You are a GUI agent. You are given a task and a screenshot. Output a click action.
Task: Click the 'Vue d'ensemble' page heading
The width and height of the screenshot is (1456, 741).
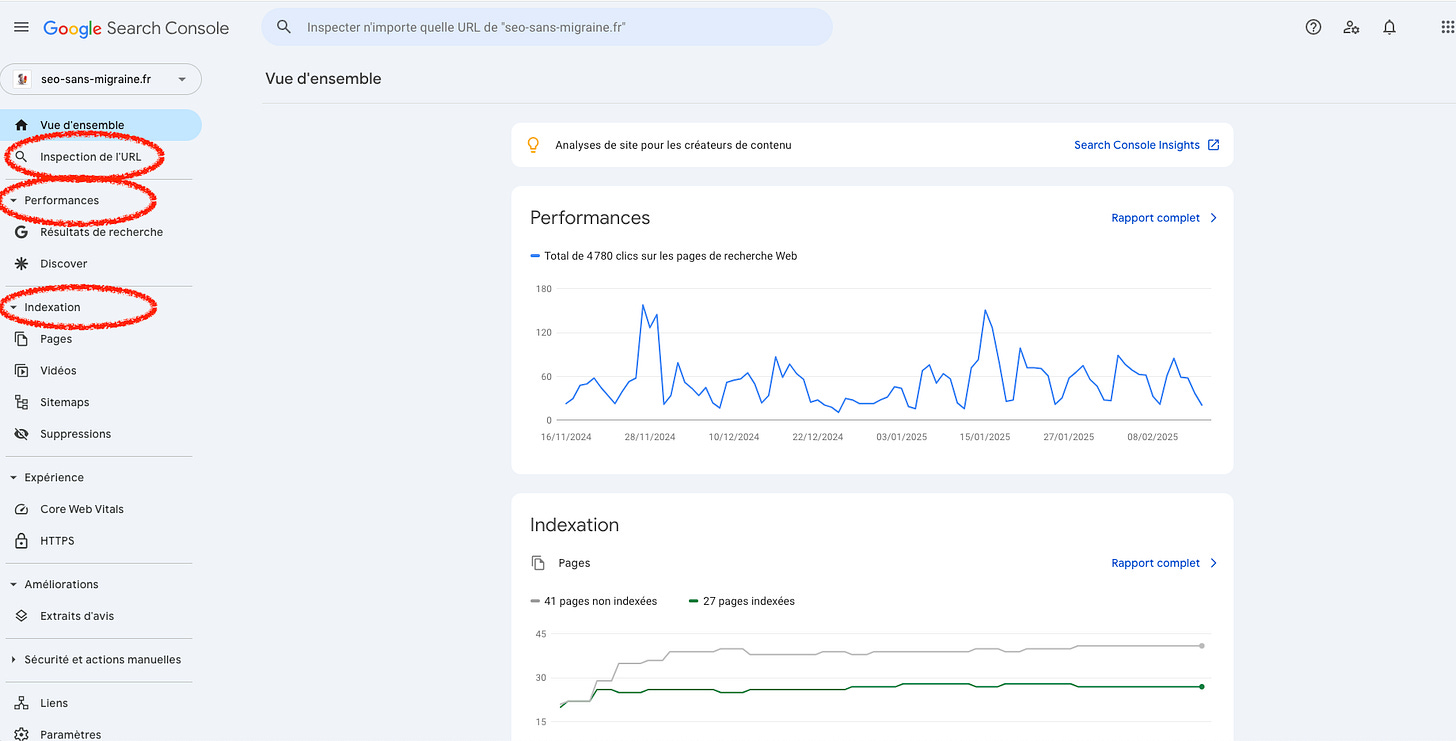point(323,78)
